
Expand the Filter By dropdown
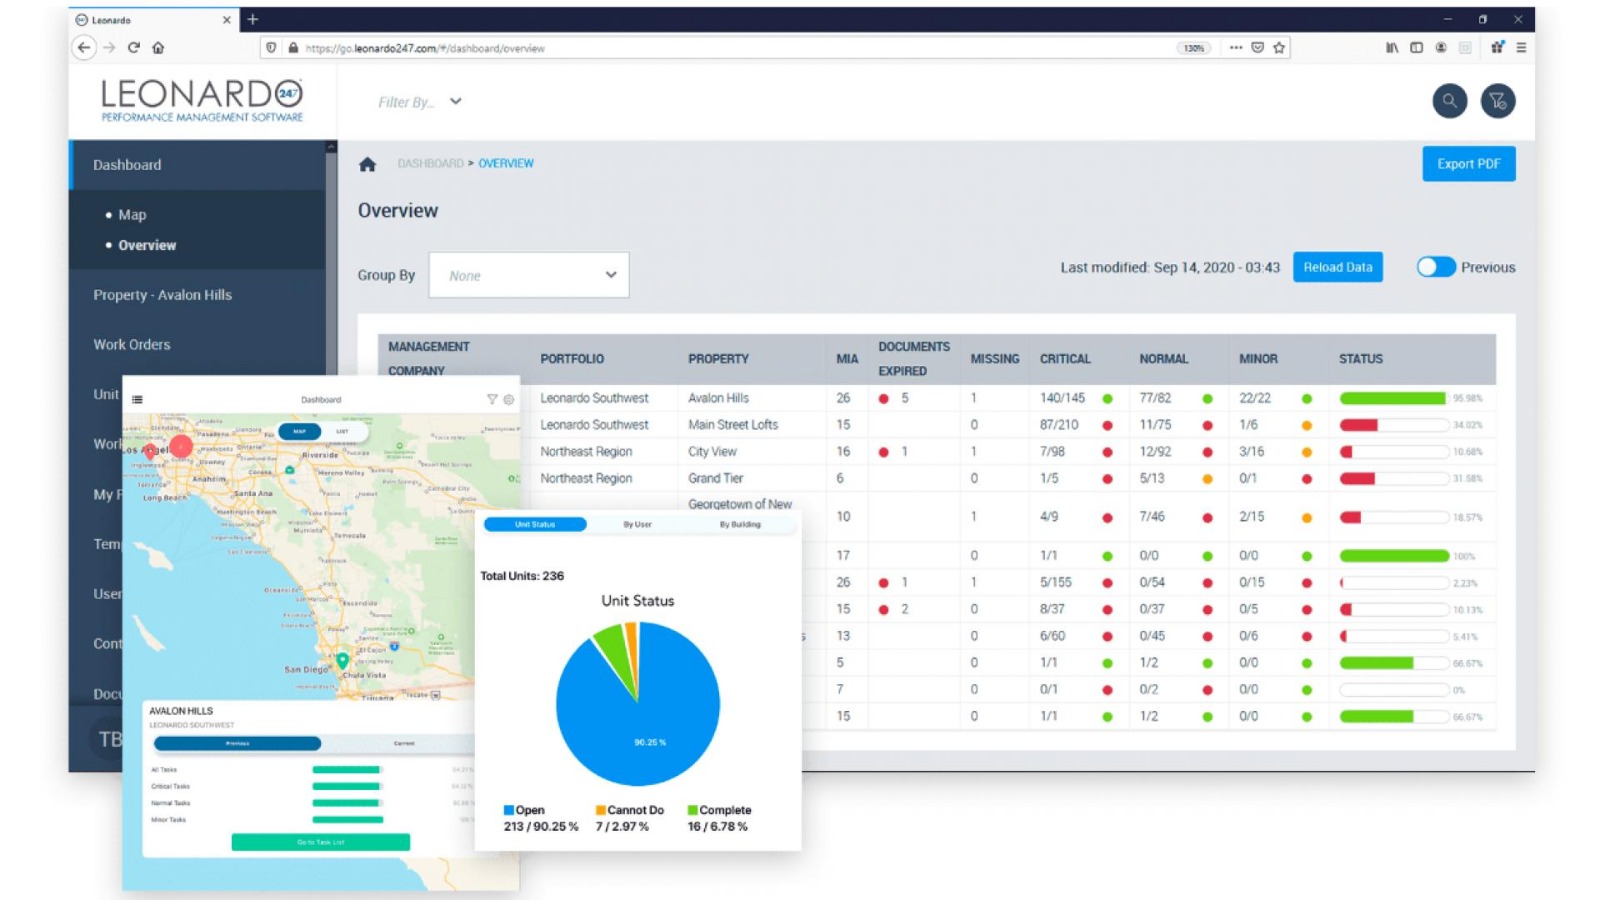point(420,101)
